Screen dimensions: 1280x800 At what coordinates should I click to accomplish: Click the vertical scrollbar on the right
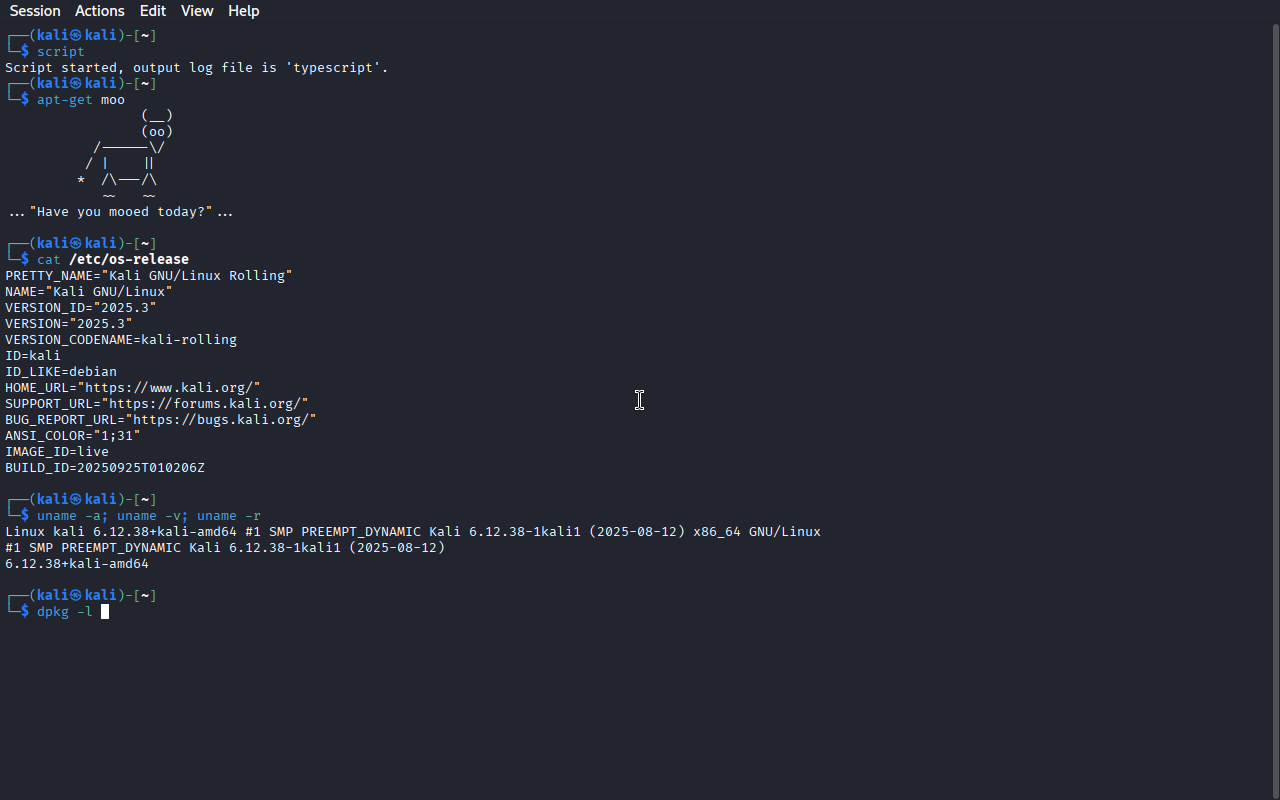[1275, 410]
